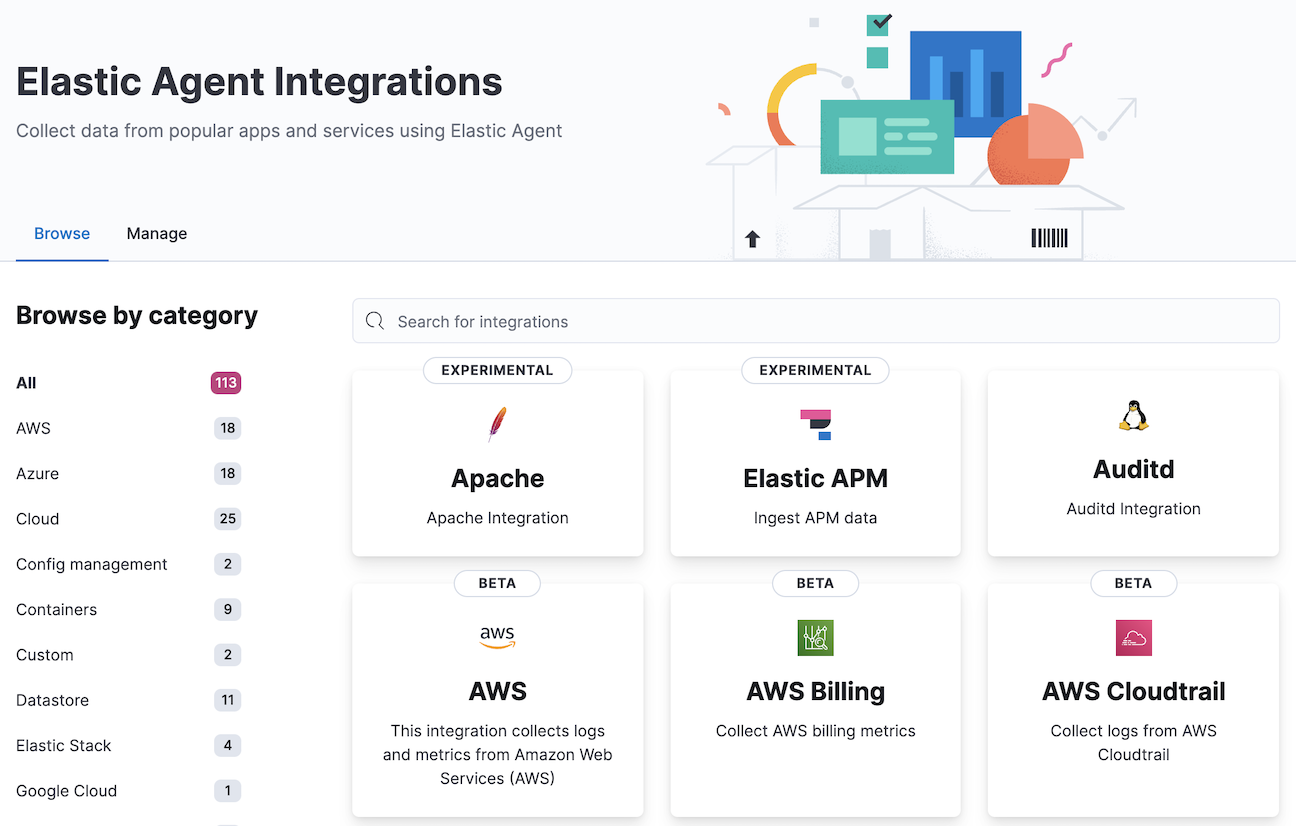Select the Browse tab
The width and height of the screenshot is (1296, 826).
(x=61, y=233)
